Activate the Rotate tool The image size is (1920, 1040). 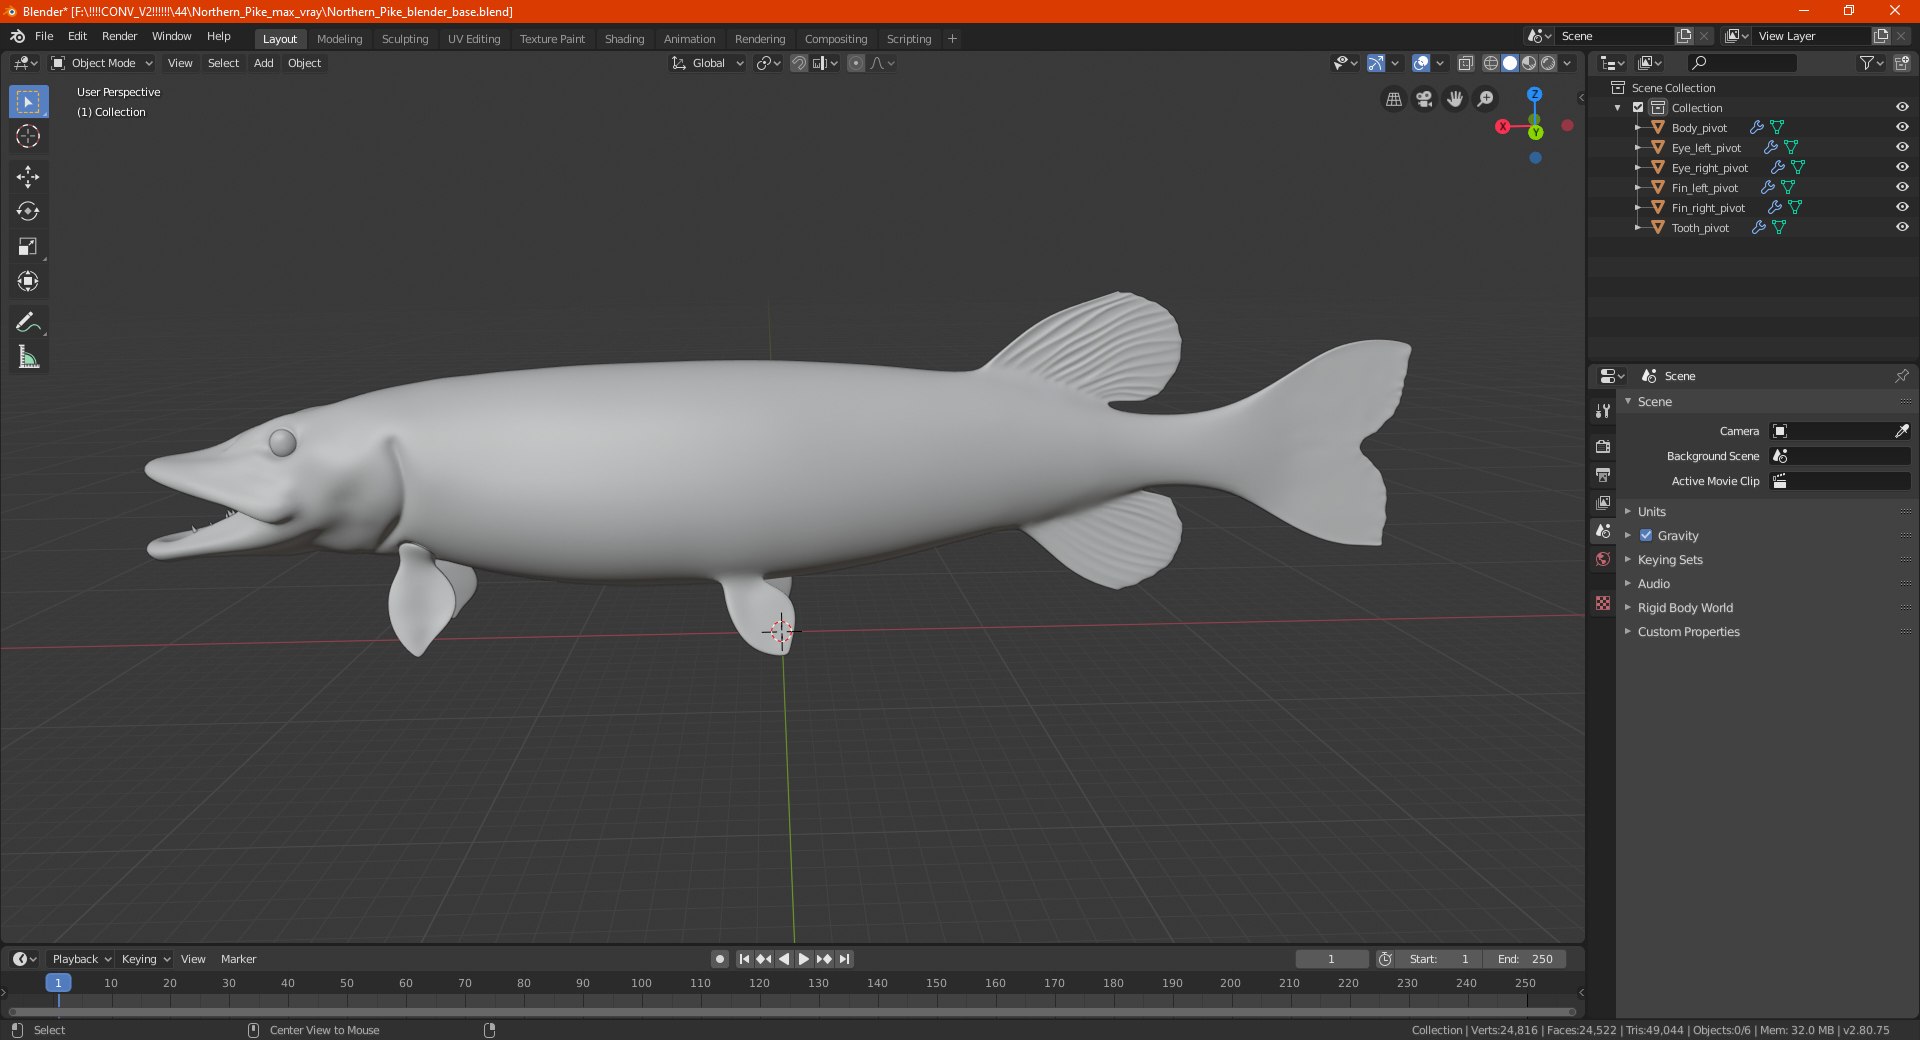[28, 212]
